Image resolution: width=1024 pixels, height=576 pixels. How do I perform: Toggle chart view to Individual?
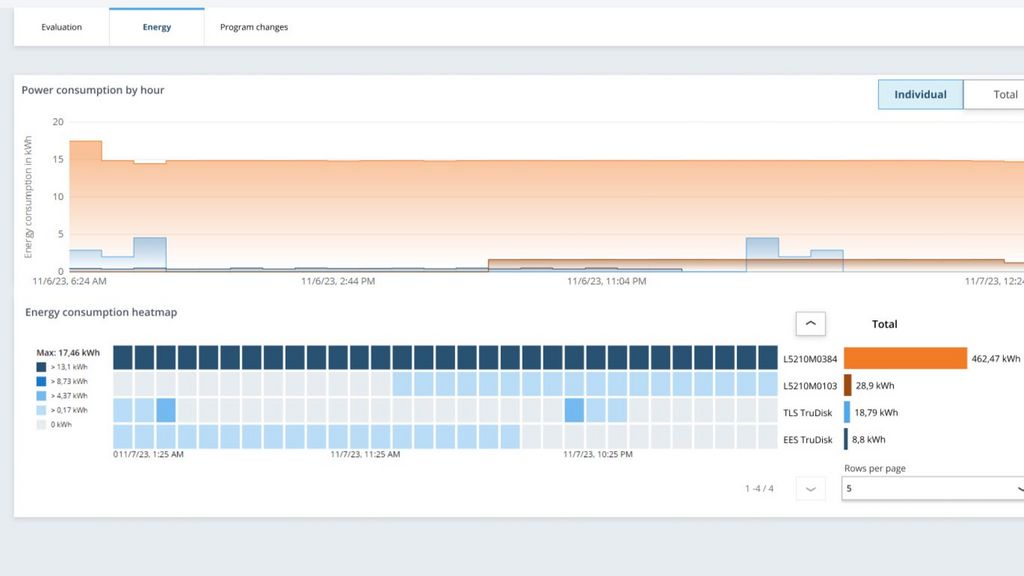pyautogui.click(x=920, y=95)
